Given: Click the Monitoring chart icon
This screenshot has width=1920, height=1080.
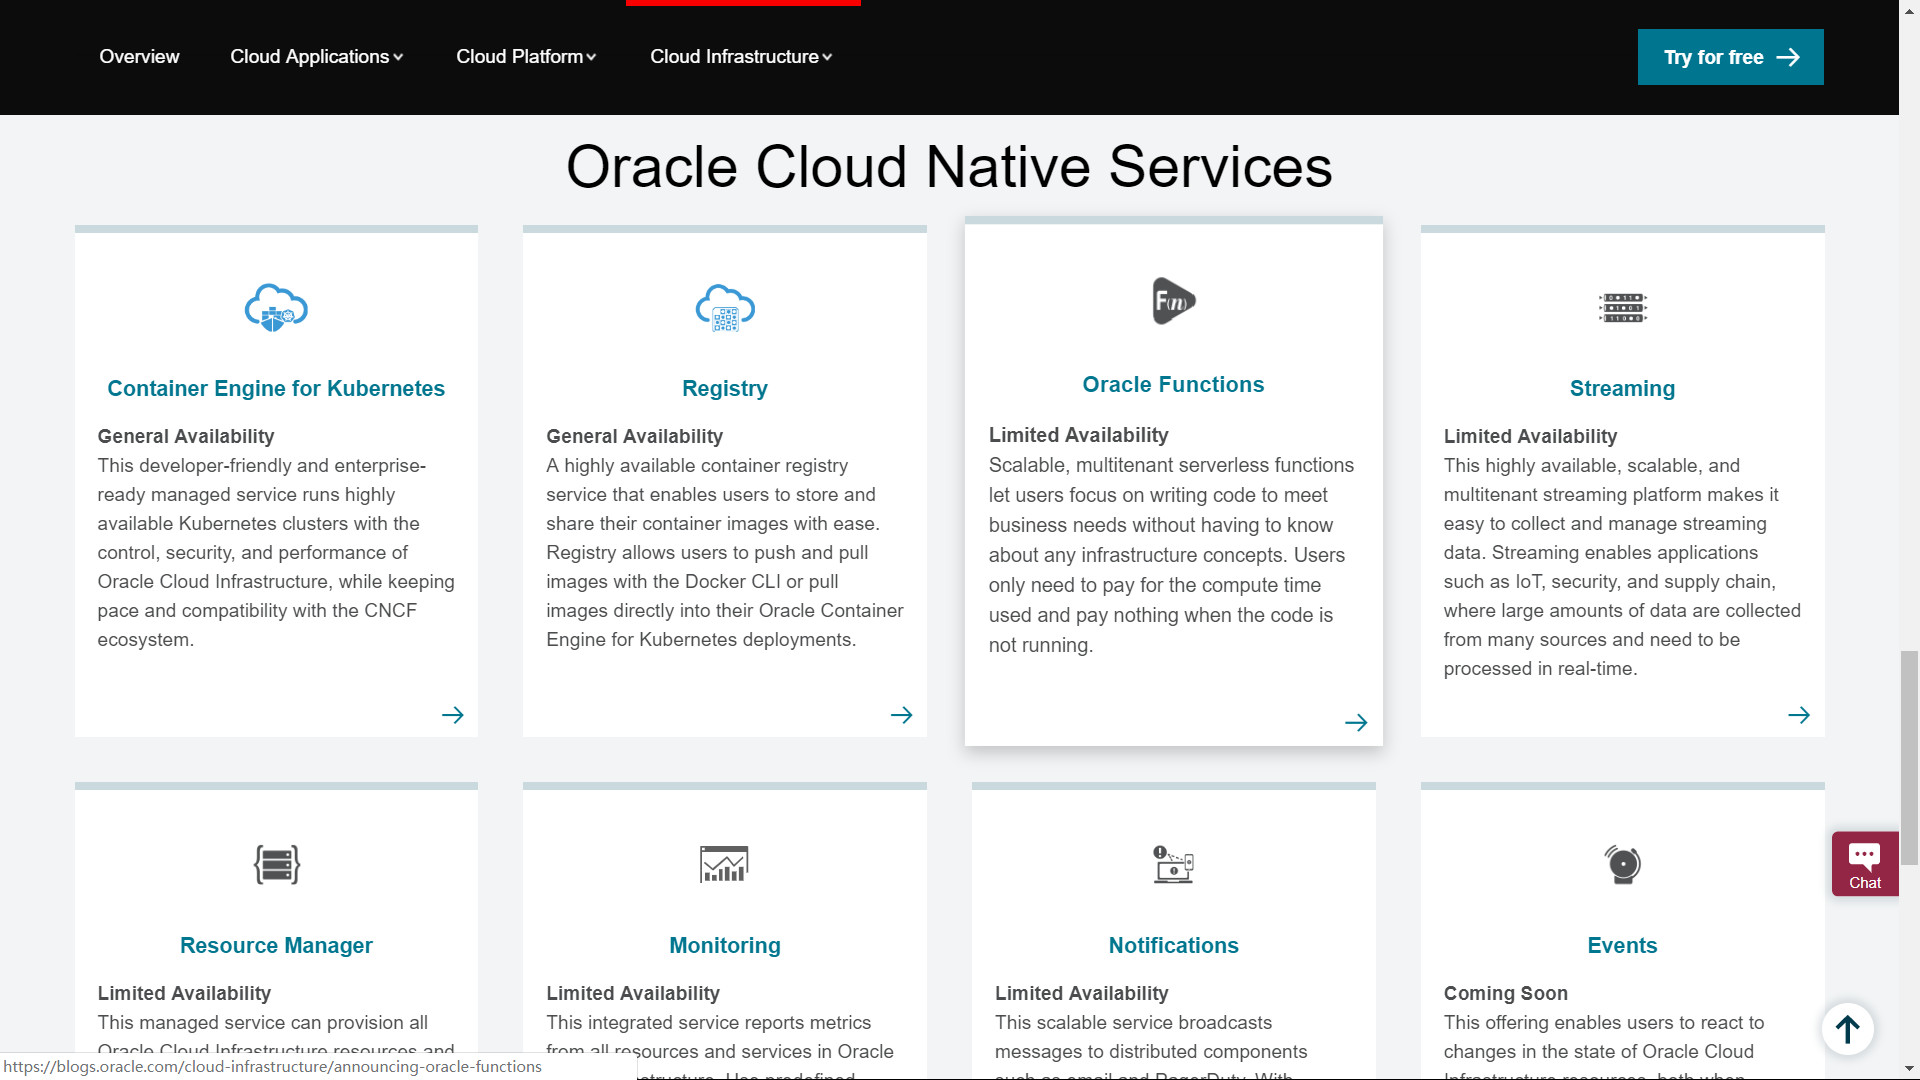Looking at the screenshot, I should 725,864.
